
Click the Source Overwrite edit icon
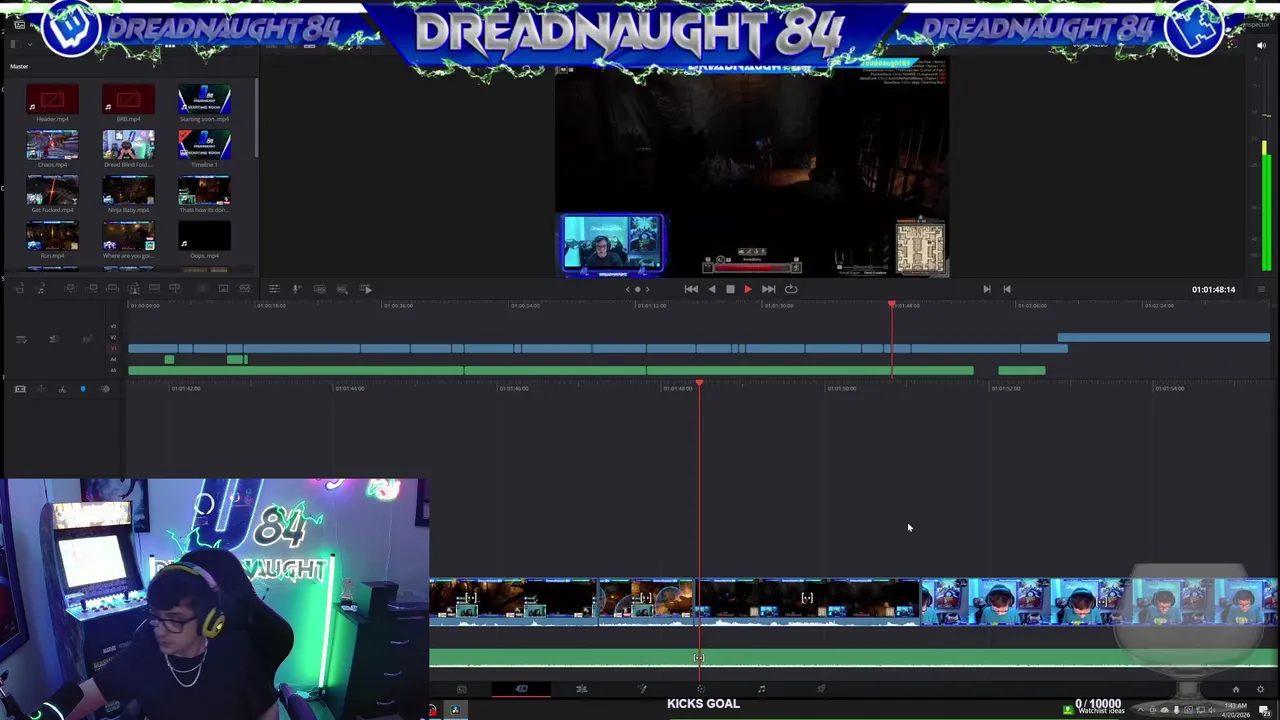click(x=175, y=289)
